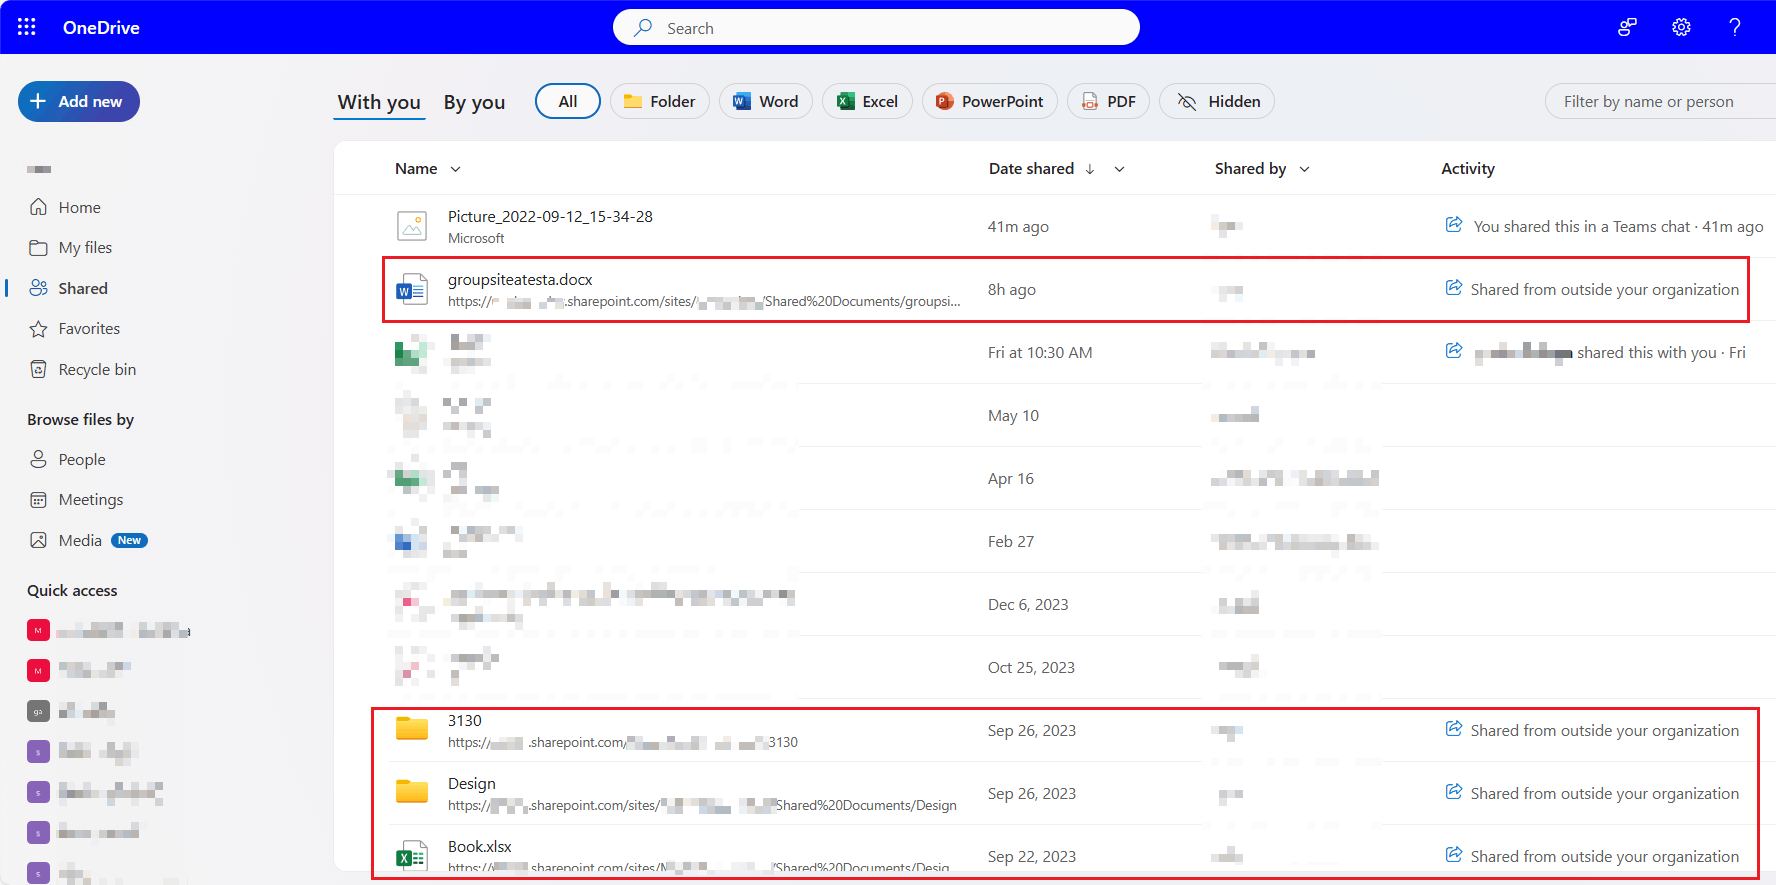
Task: Click the Teams chat share icon for the Picture row
Action: click(x=1454, y=225)
